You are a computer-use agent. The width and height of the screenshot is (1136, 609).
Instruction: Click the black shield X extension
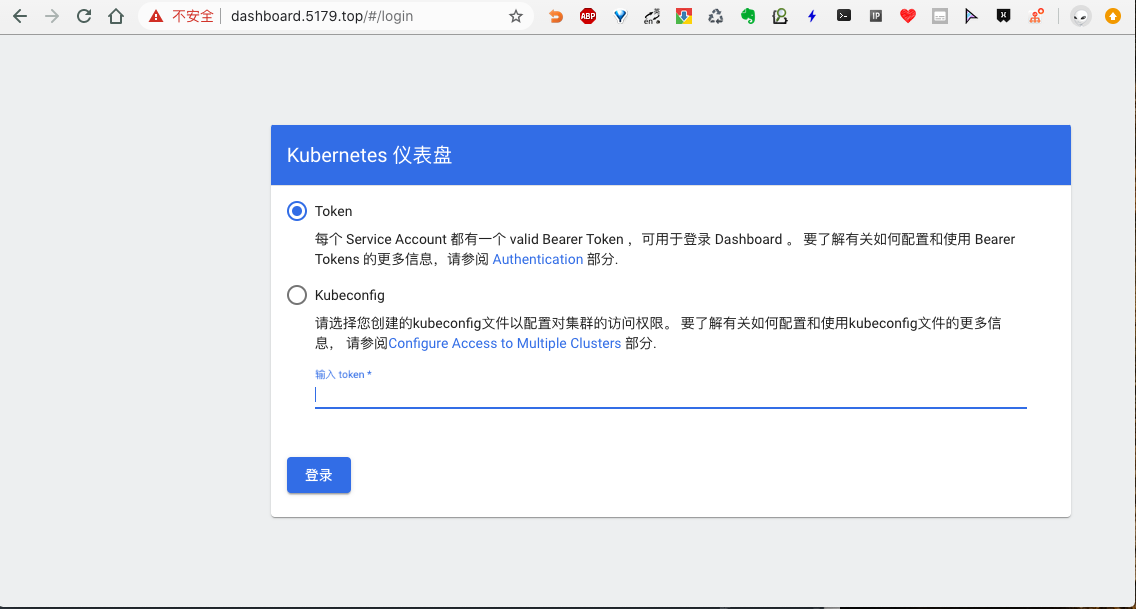pos(1003,15)
